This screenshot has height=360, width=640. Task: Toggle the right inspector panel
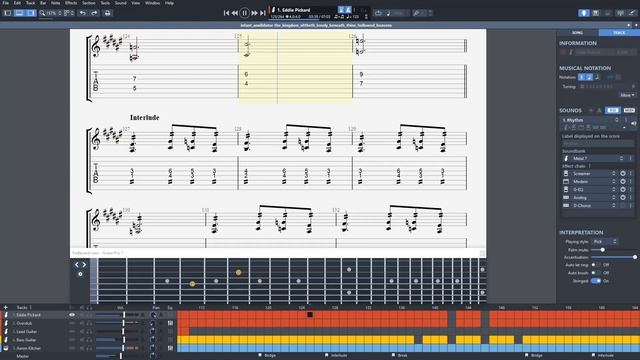[31, 13]
